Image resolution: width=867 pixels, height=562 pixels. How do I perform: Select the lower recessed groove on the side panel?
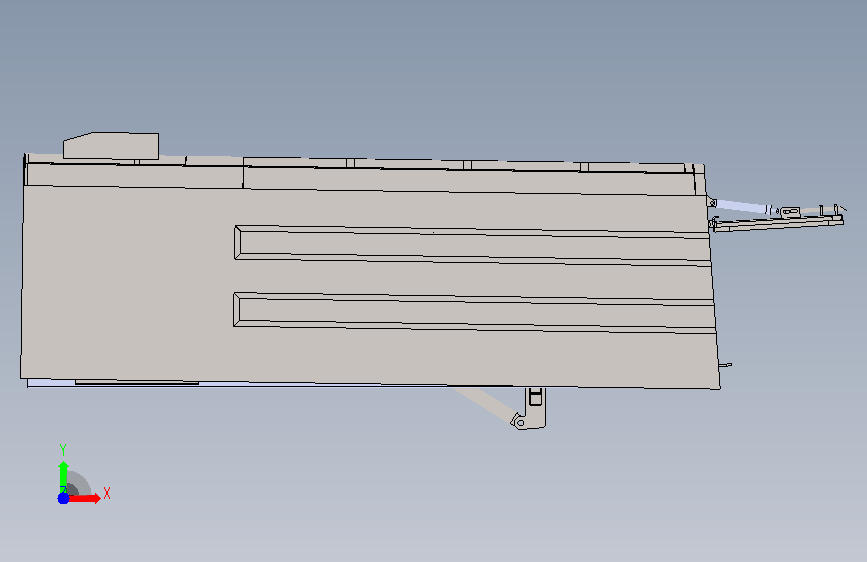point(475,313)
